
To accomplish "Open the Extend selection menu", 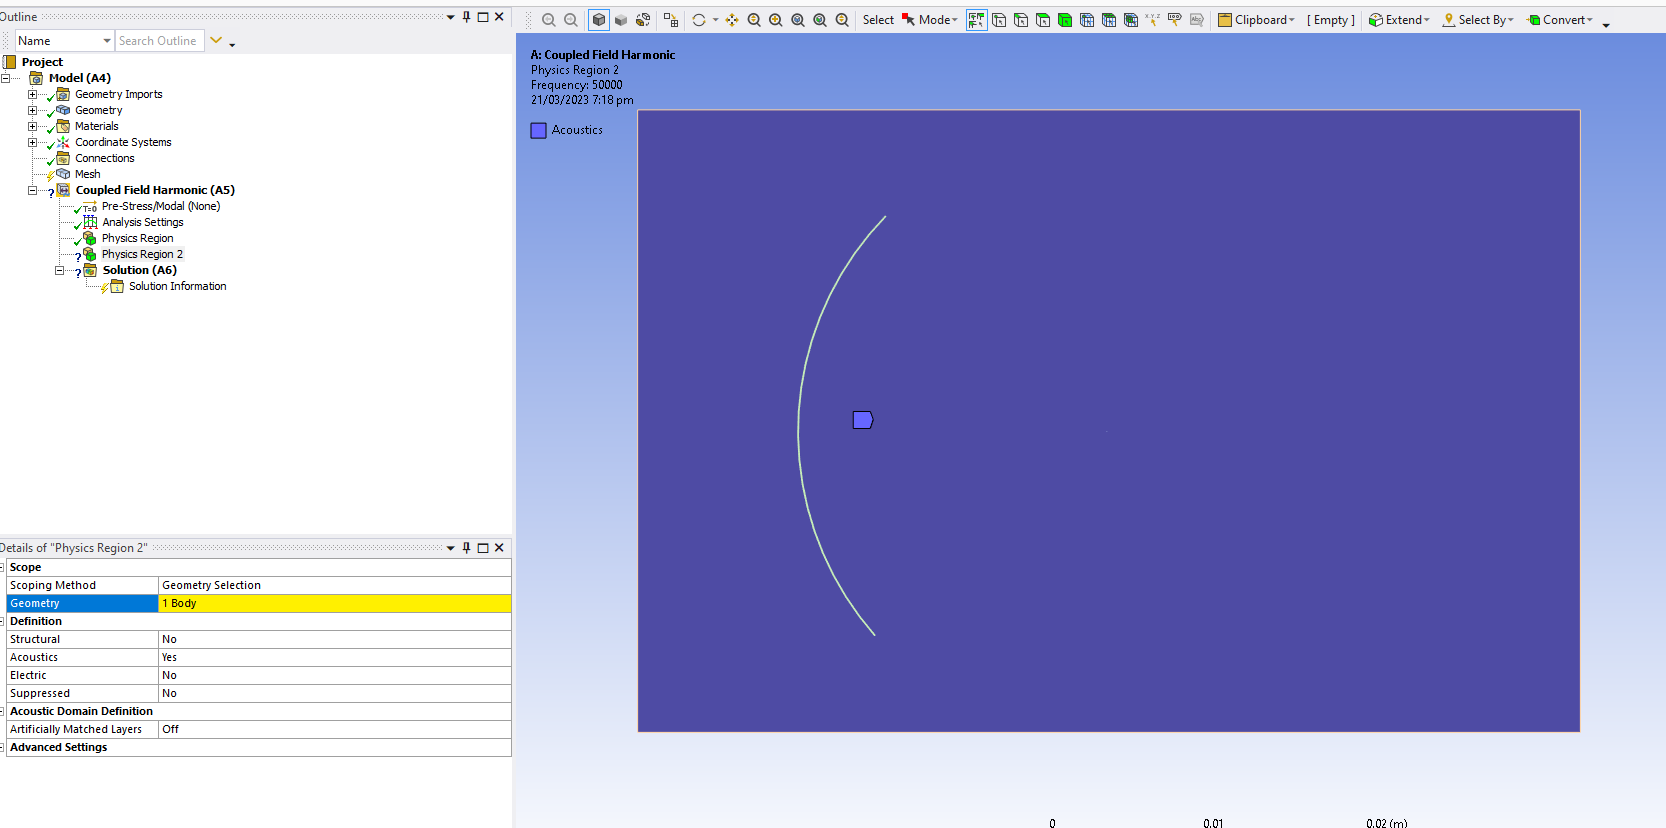I will tap(1399, 20).
